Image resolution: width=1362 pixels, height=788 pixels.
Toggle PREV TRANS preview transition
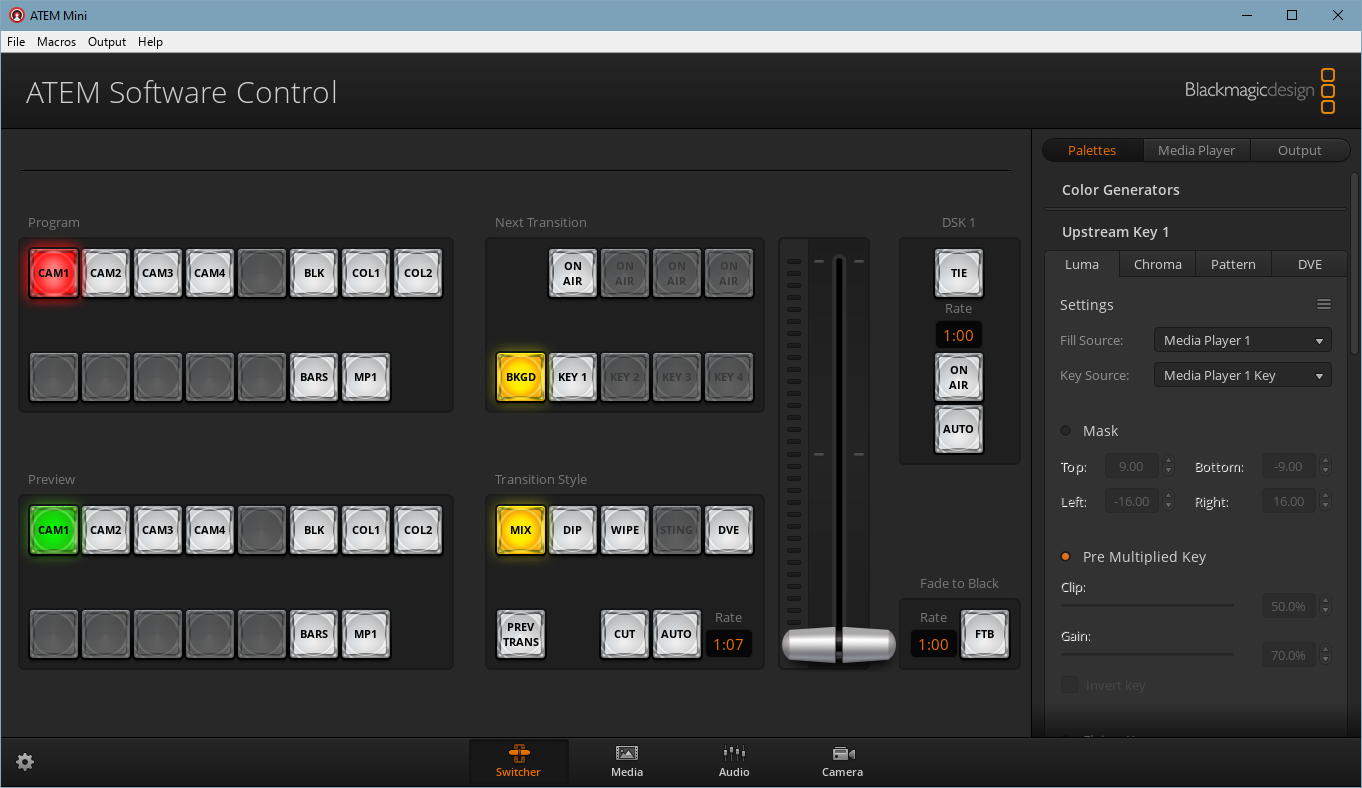click(521, 634)
